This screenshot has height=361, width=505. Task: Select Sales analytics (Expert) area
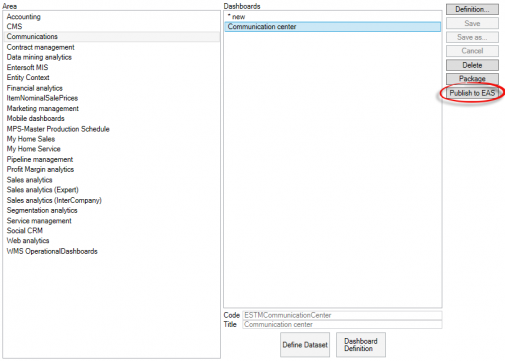click(112, 190)
